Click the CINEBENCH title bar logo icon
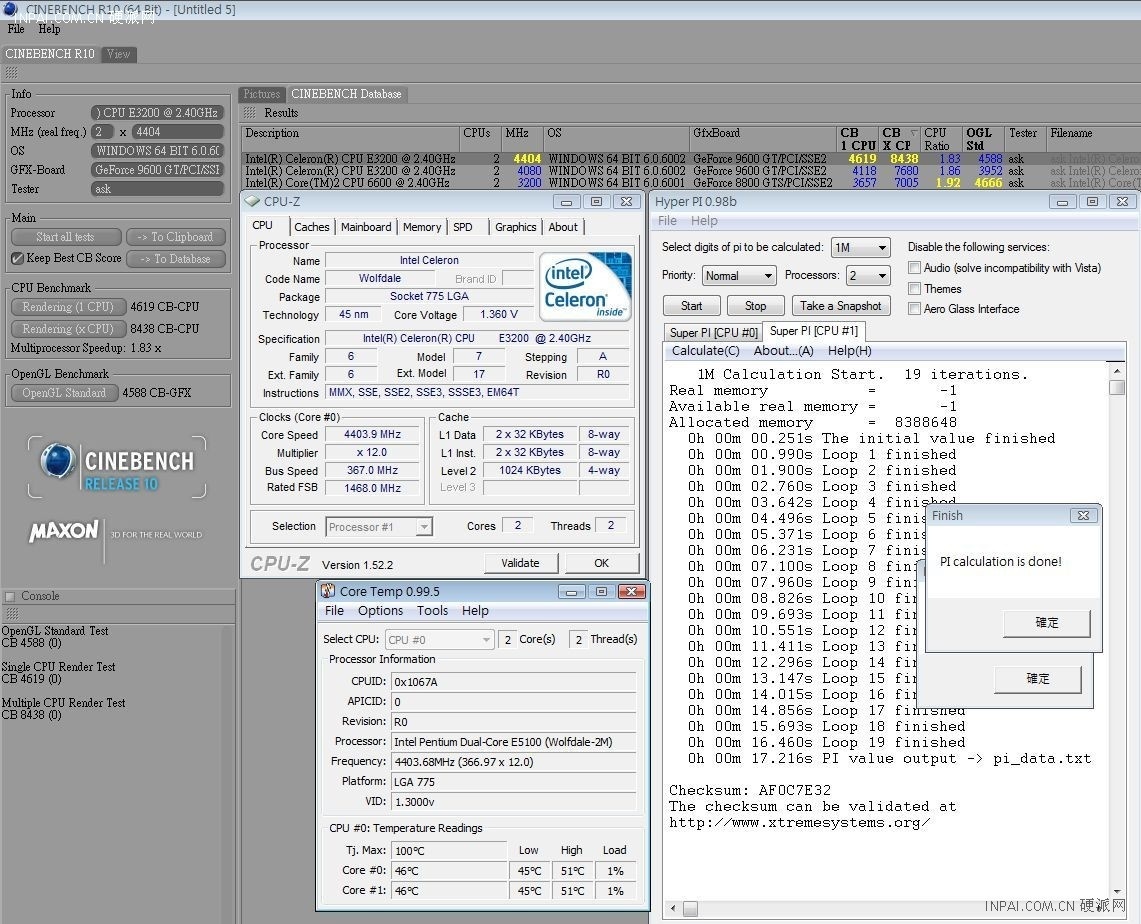1141x924 pixels. [10, 9]
